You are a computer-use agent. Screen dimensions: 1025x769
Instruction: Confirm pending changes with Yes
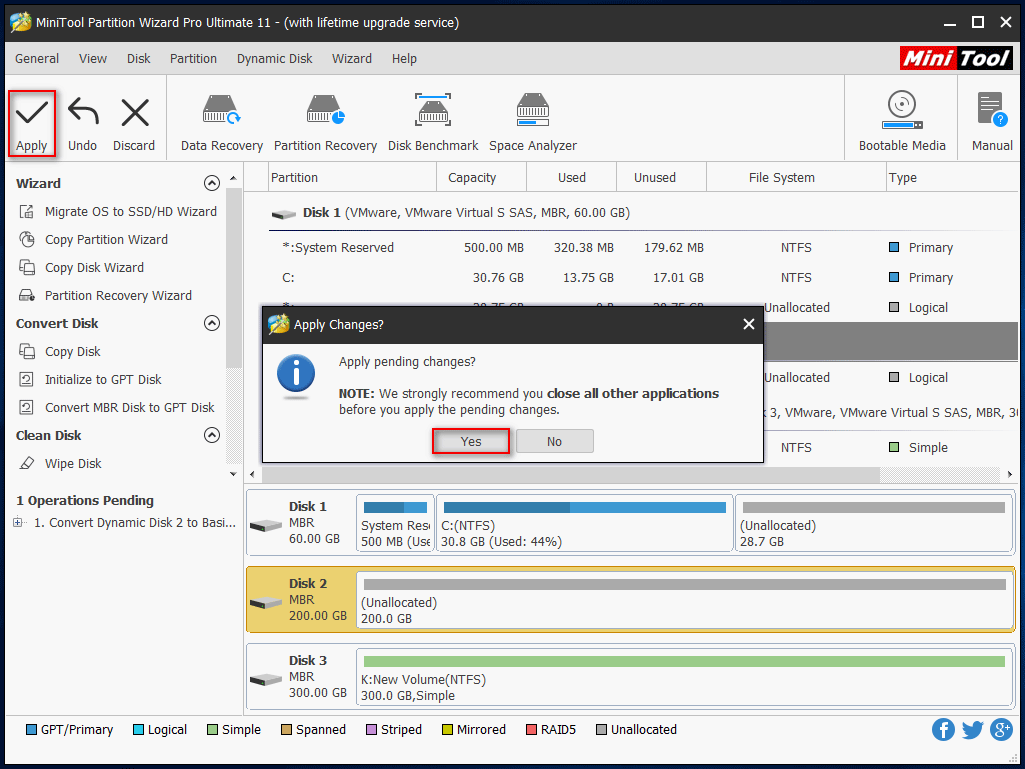coord(471,441)
